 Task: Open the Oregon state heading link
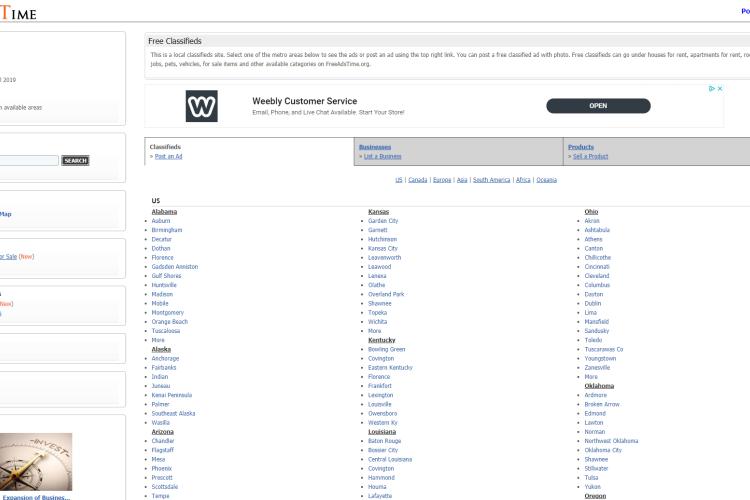coord(595,496)
